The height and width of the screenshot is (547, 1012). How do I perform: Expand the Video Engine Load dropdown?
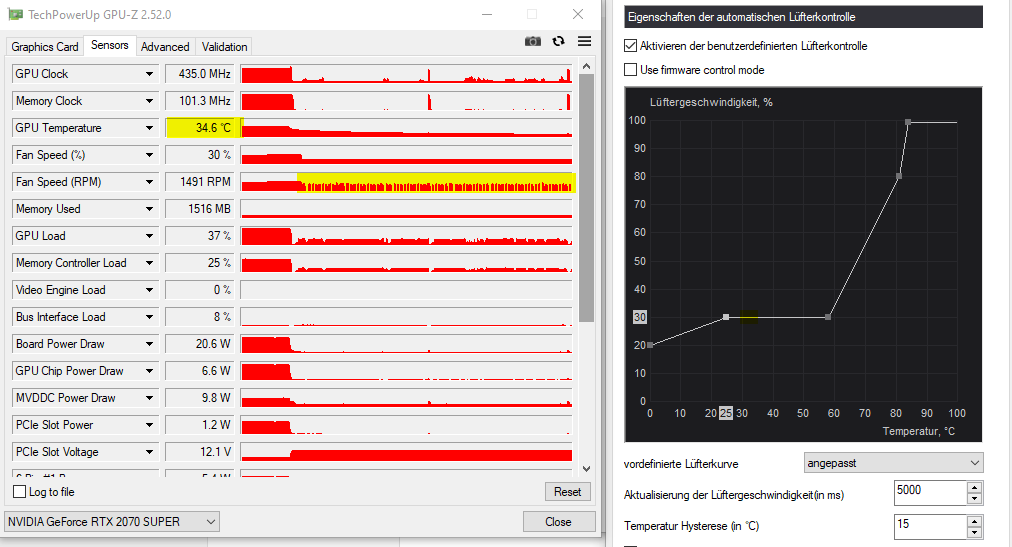point(149,290)
